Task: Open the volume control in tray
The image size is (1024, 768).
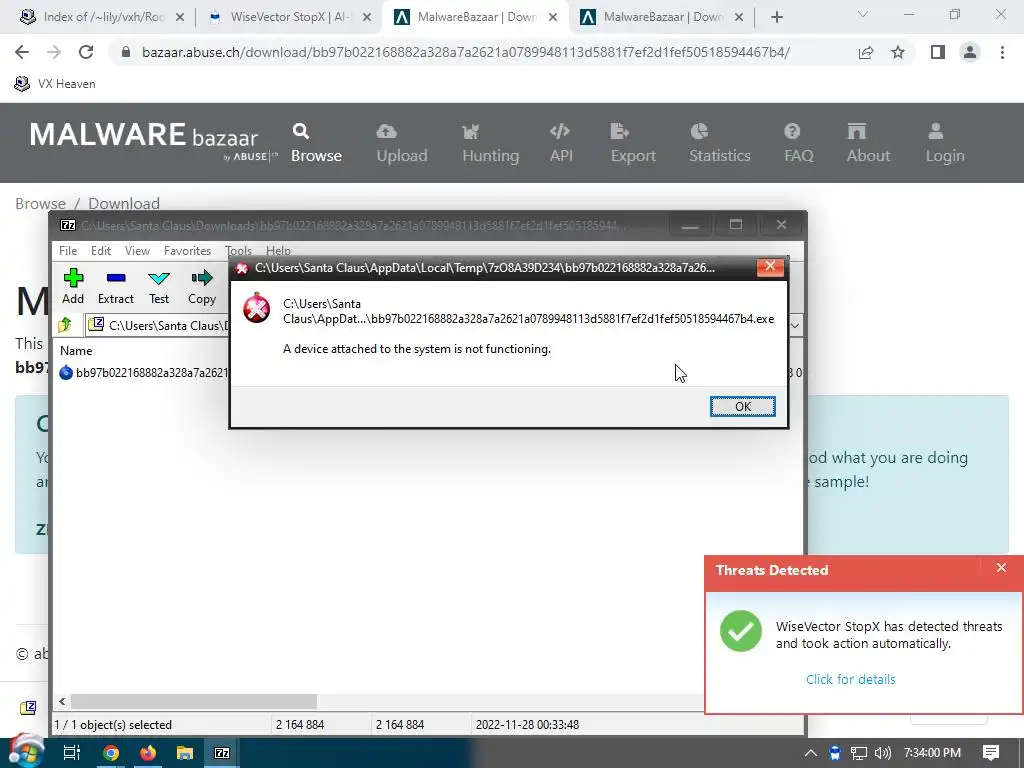Action: coord(882,753)
